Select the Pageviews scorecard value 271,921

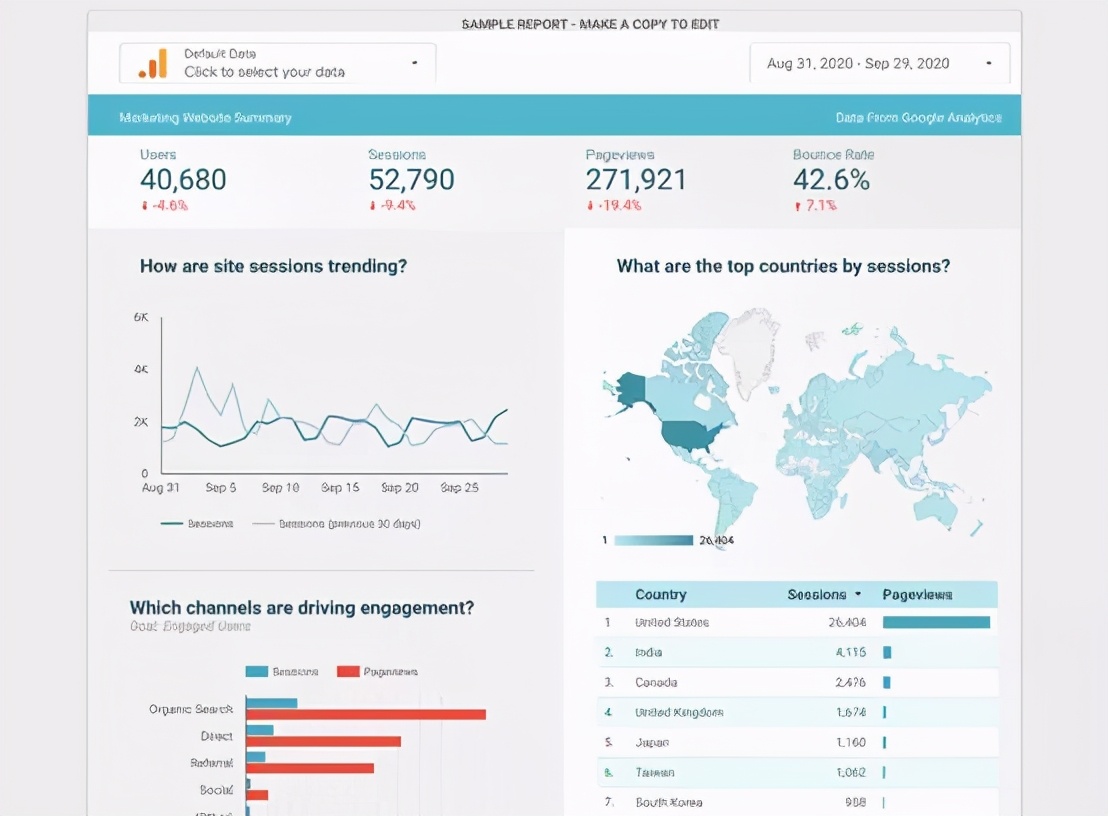coord(636,180)
